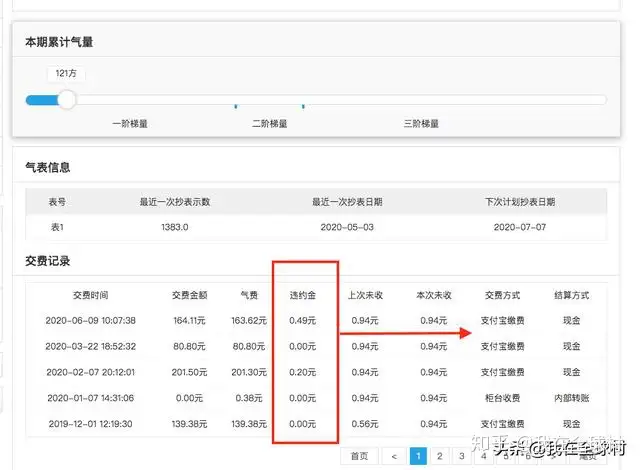The width and height of the screenshot is (640, 470).
Task: Go to 首页 first page button
Action: pos(359,456)
